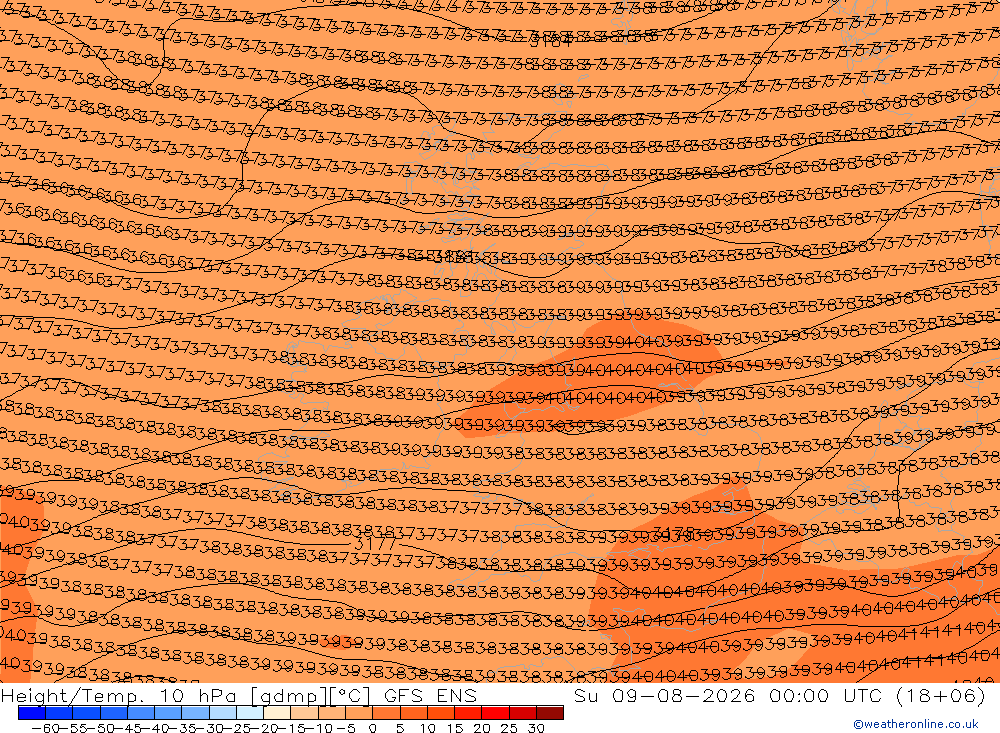This screenshot has width=1000, height=733.
Task: Select the cream -20 to -15 swatch
Action: point(277,713)
